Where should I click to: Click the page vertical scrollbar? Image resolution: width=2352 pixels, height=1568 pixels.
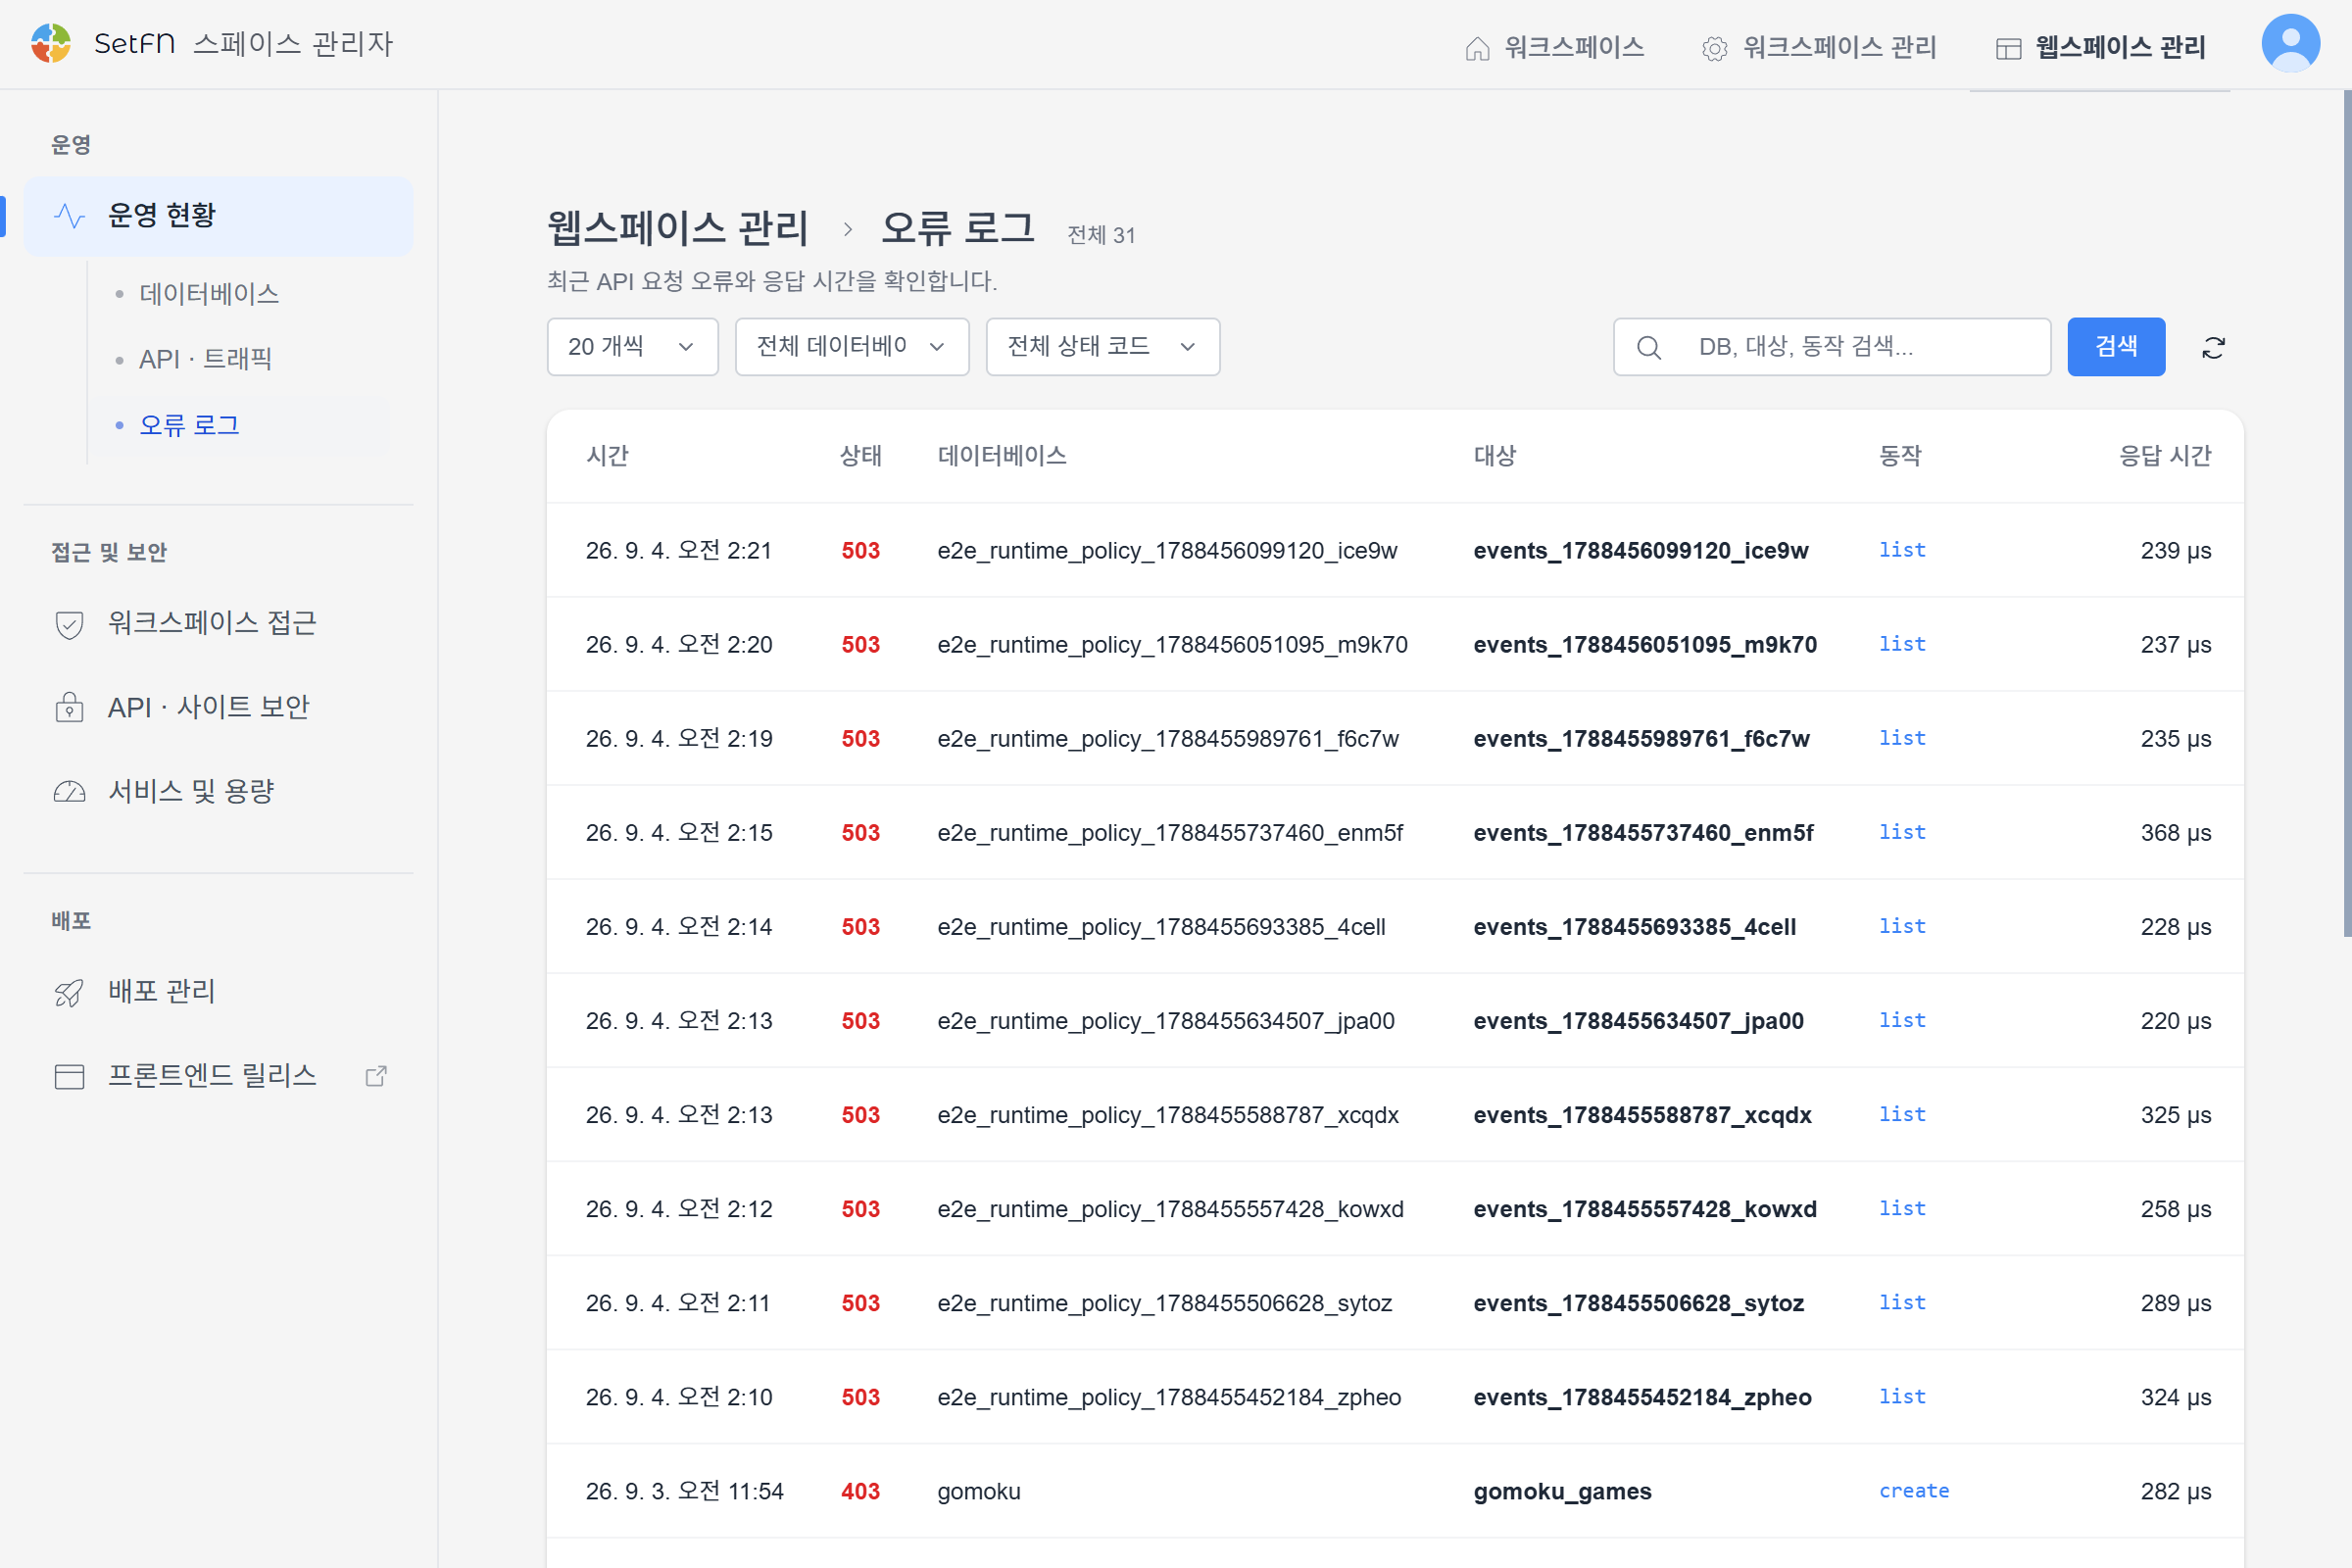click(2346, 513)
